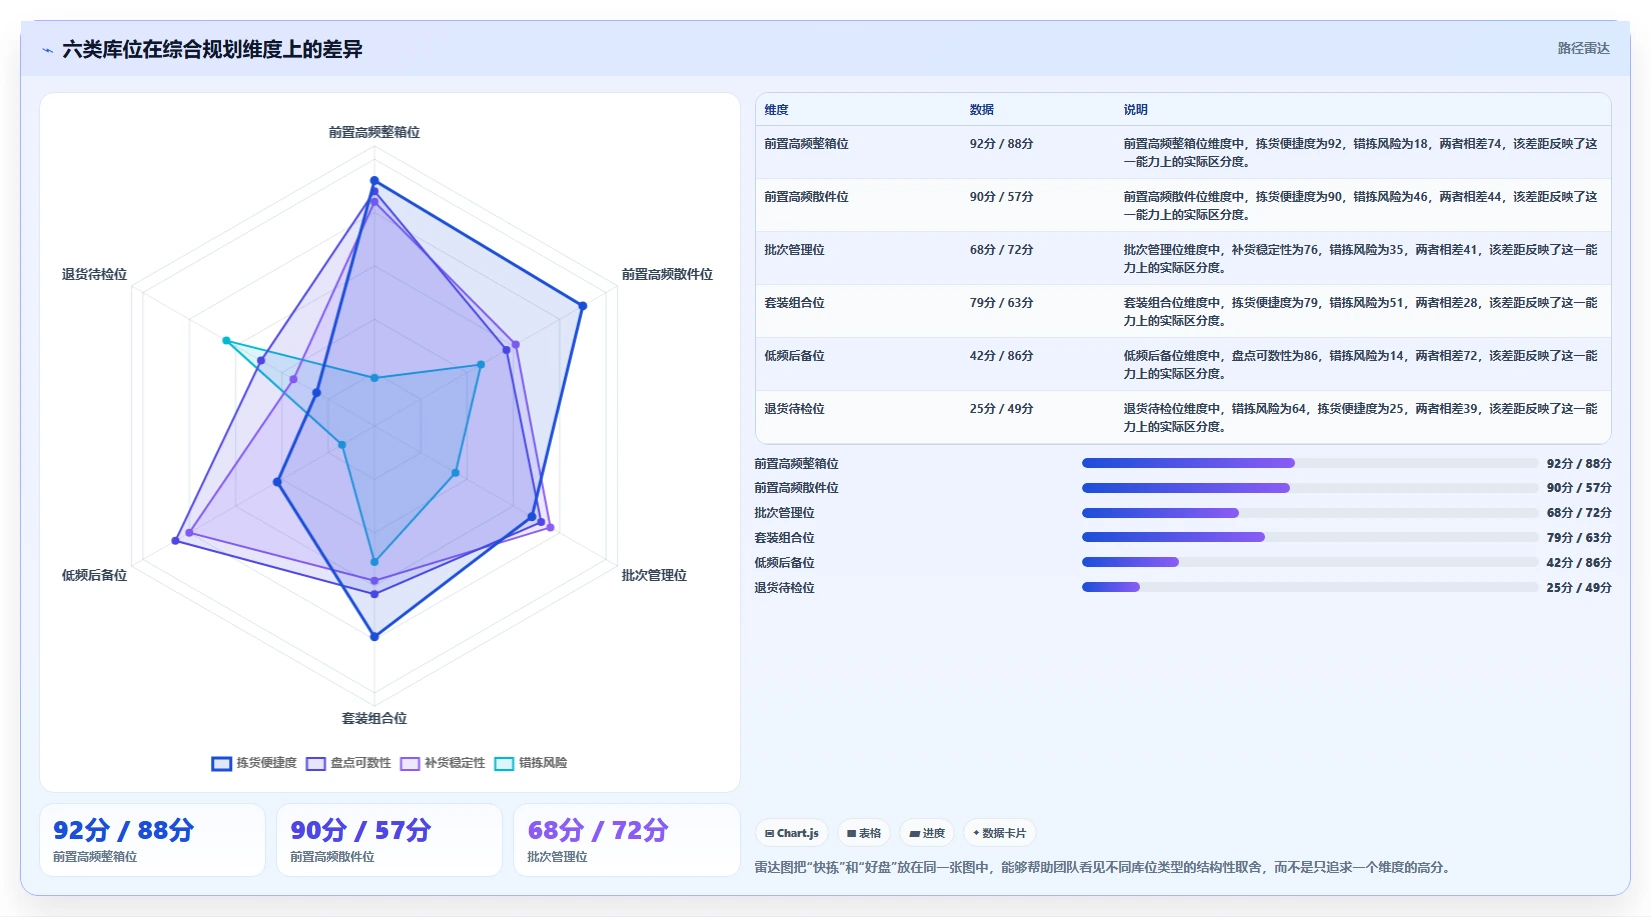Click the 42分 / 86分 value beside progress bar
1651x917 pixels.
[x=1579, y=563]
